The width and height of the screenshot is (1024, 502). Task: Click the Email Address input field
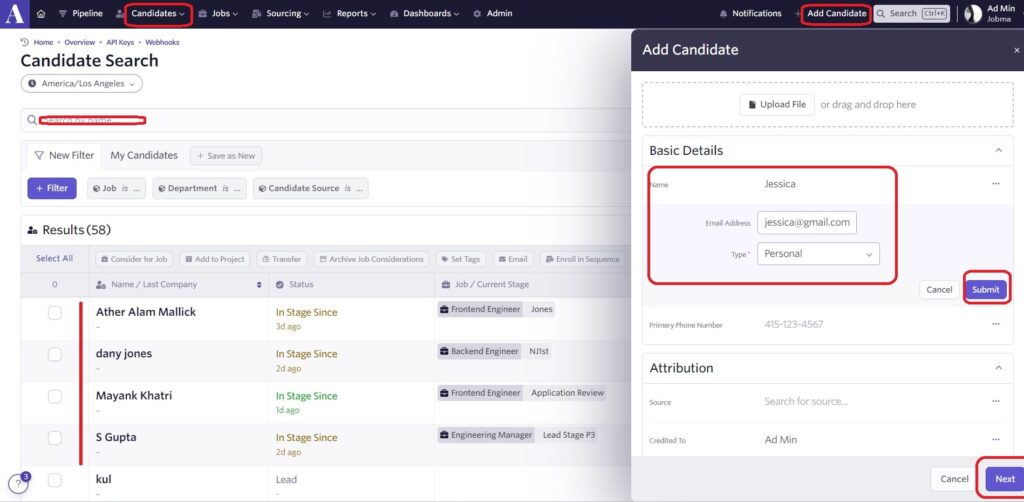click(x=807, y=223)
